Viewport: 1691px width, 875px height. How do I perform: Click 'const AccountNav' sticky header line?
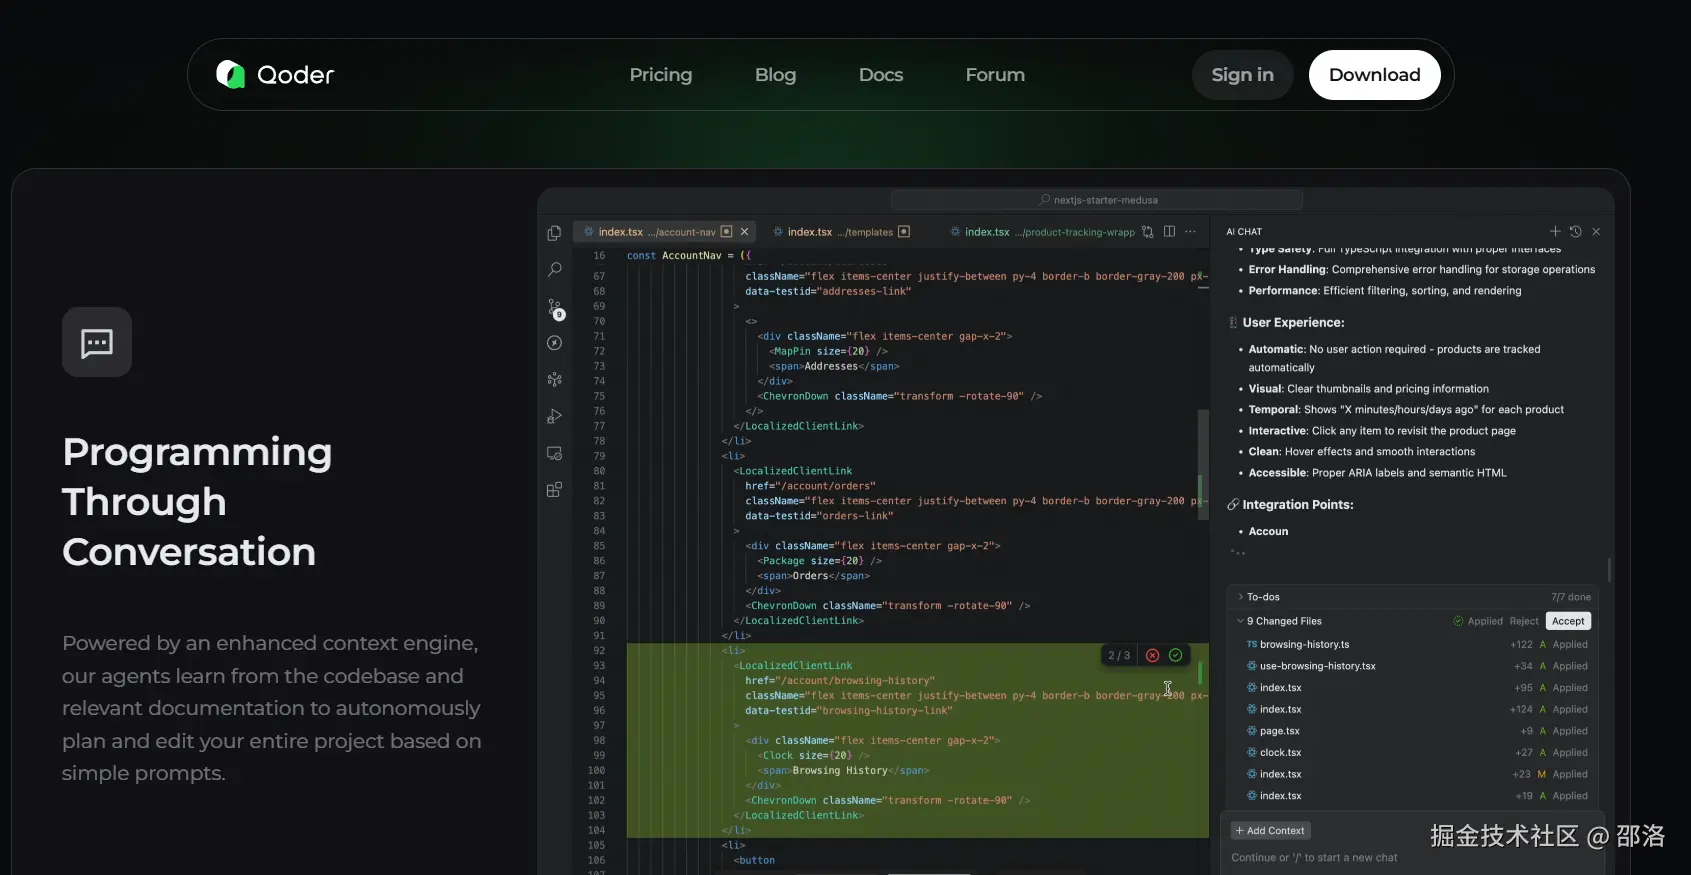(689, 256)
